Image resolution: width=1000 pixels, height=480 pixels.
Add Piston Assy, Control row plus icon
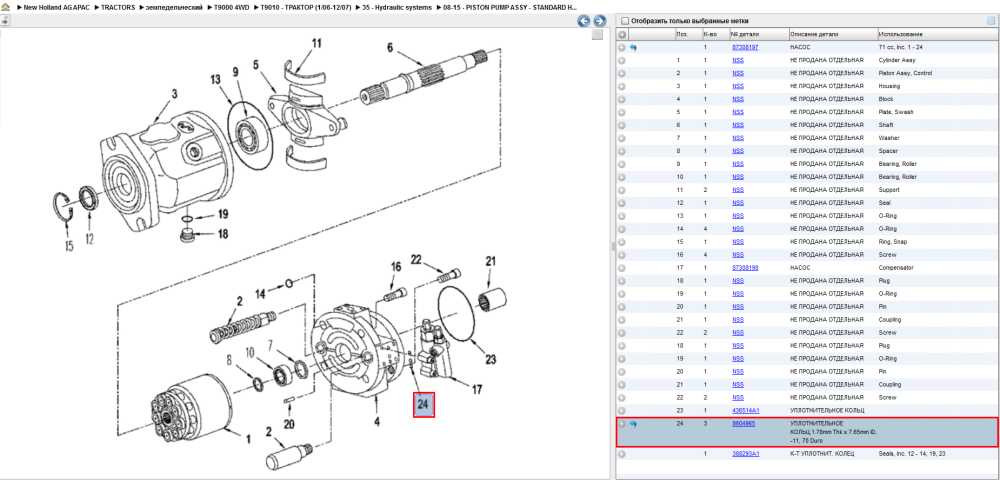click(622, 73)
